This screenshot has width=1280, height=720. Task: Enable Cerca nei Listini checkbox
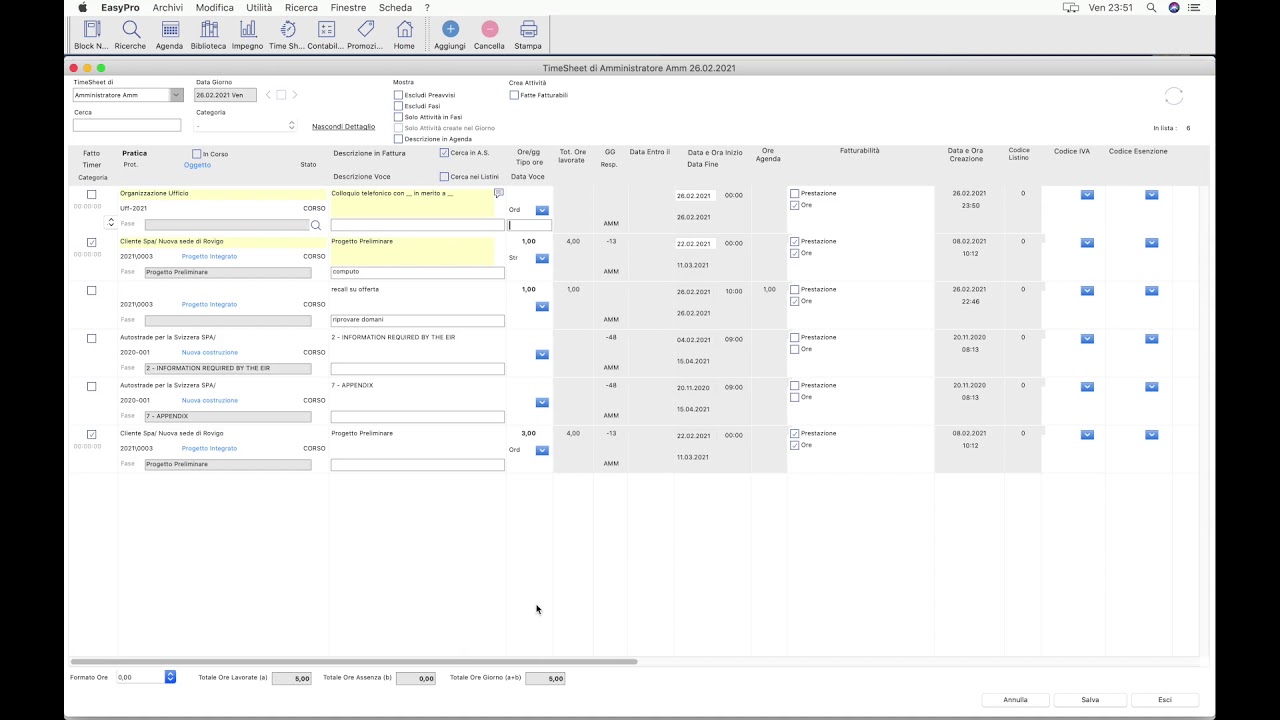[x=445, y=177]
